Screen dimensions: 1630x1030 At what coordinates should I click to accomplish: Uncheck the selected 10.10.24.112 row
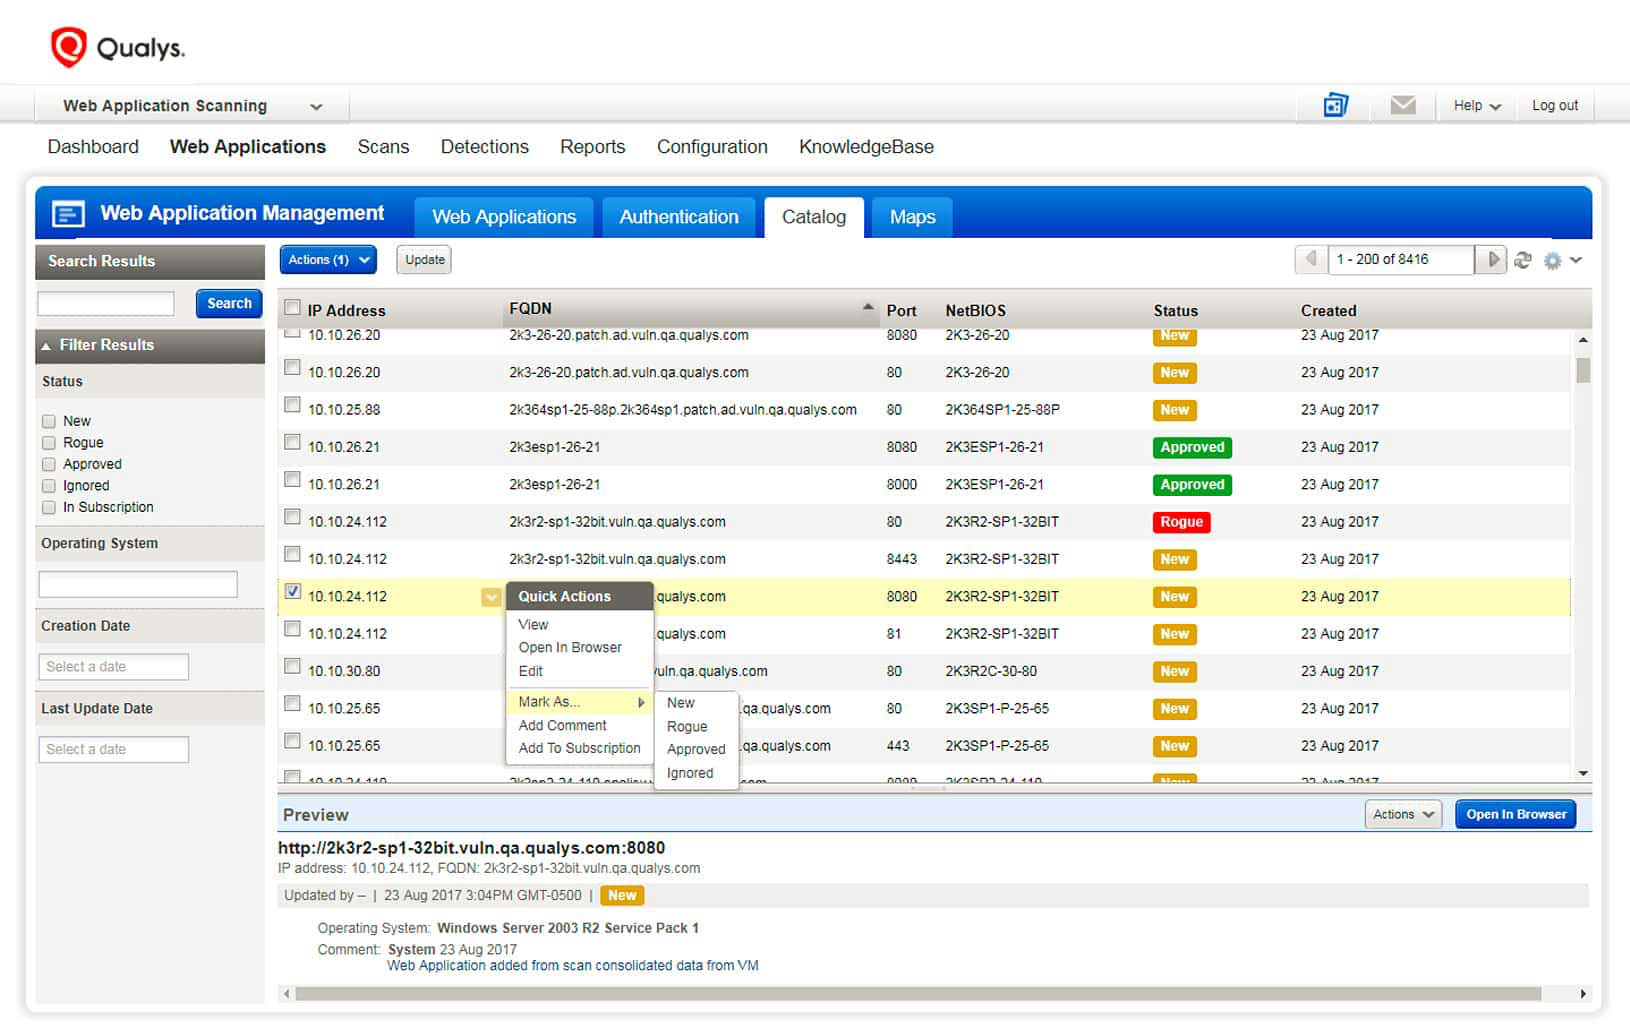click(291, 591)
